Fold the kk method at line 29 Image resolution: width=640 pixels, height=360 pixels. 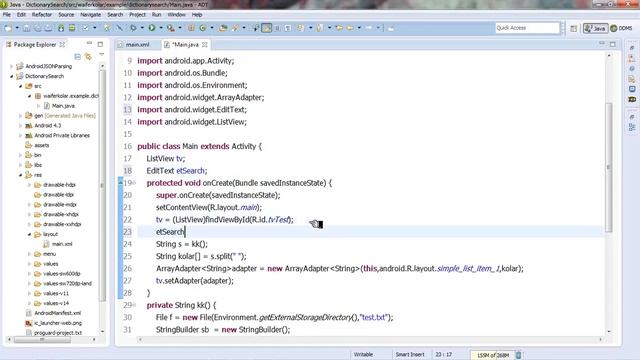tap(134, 305)
